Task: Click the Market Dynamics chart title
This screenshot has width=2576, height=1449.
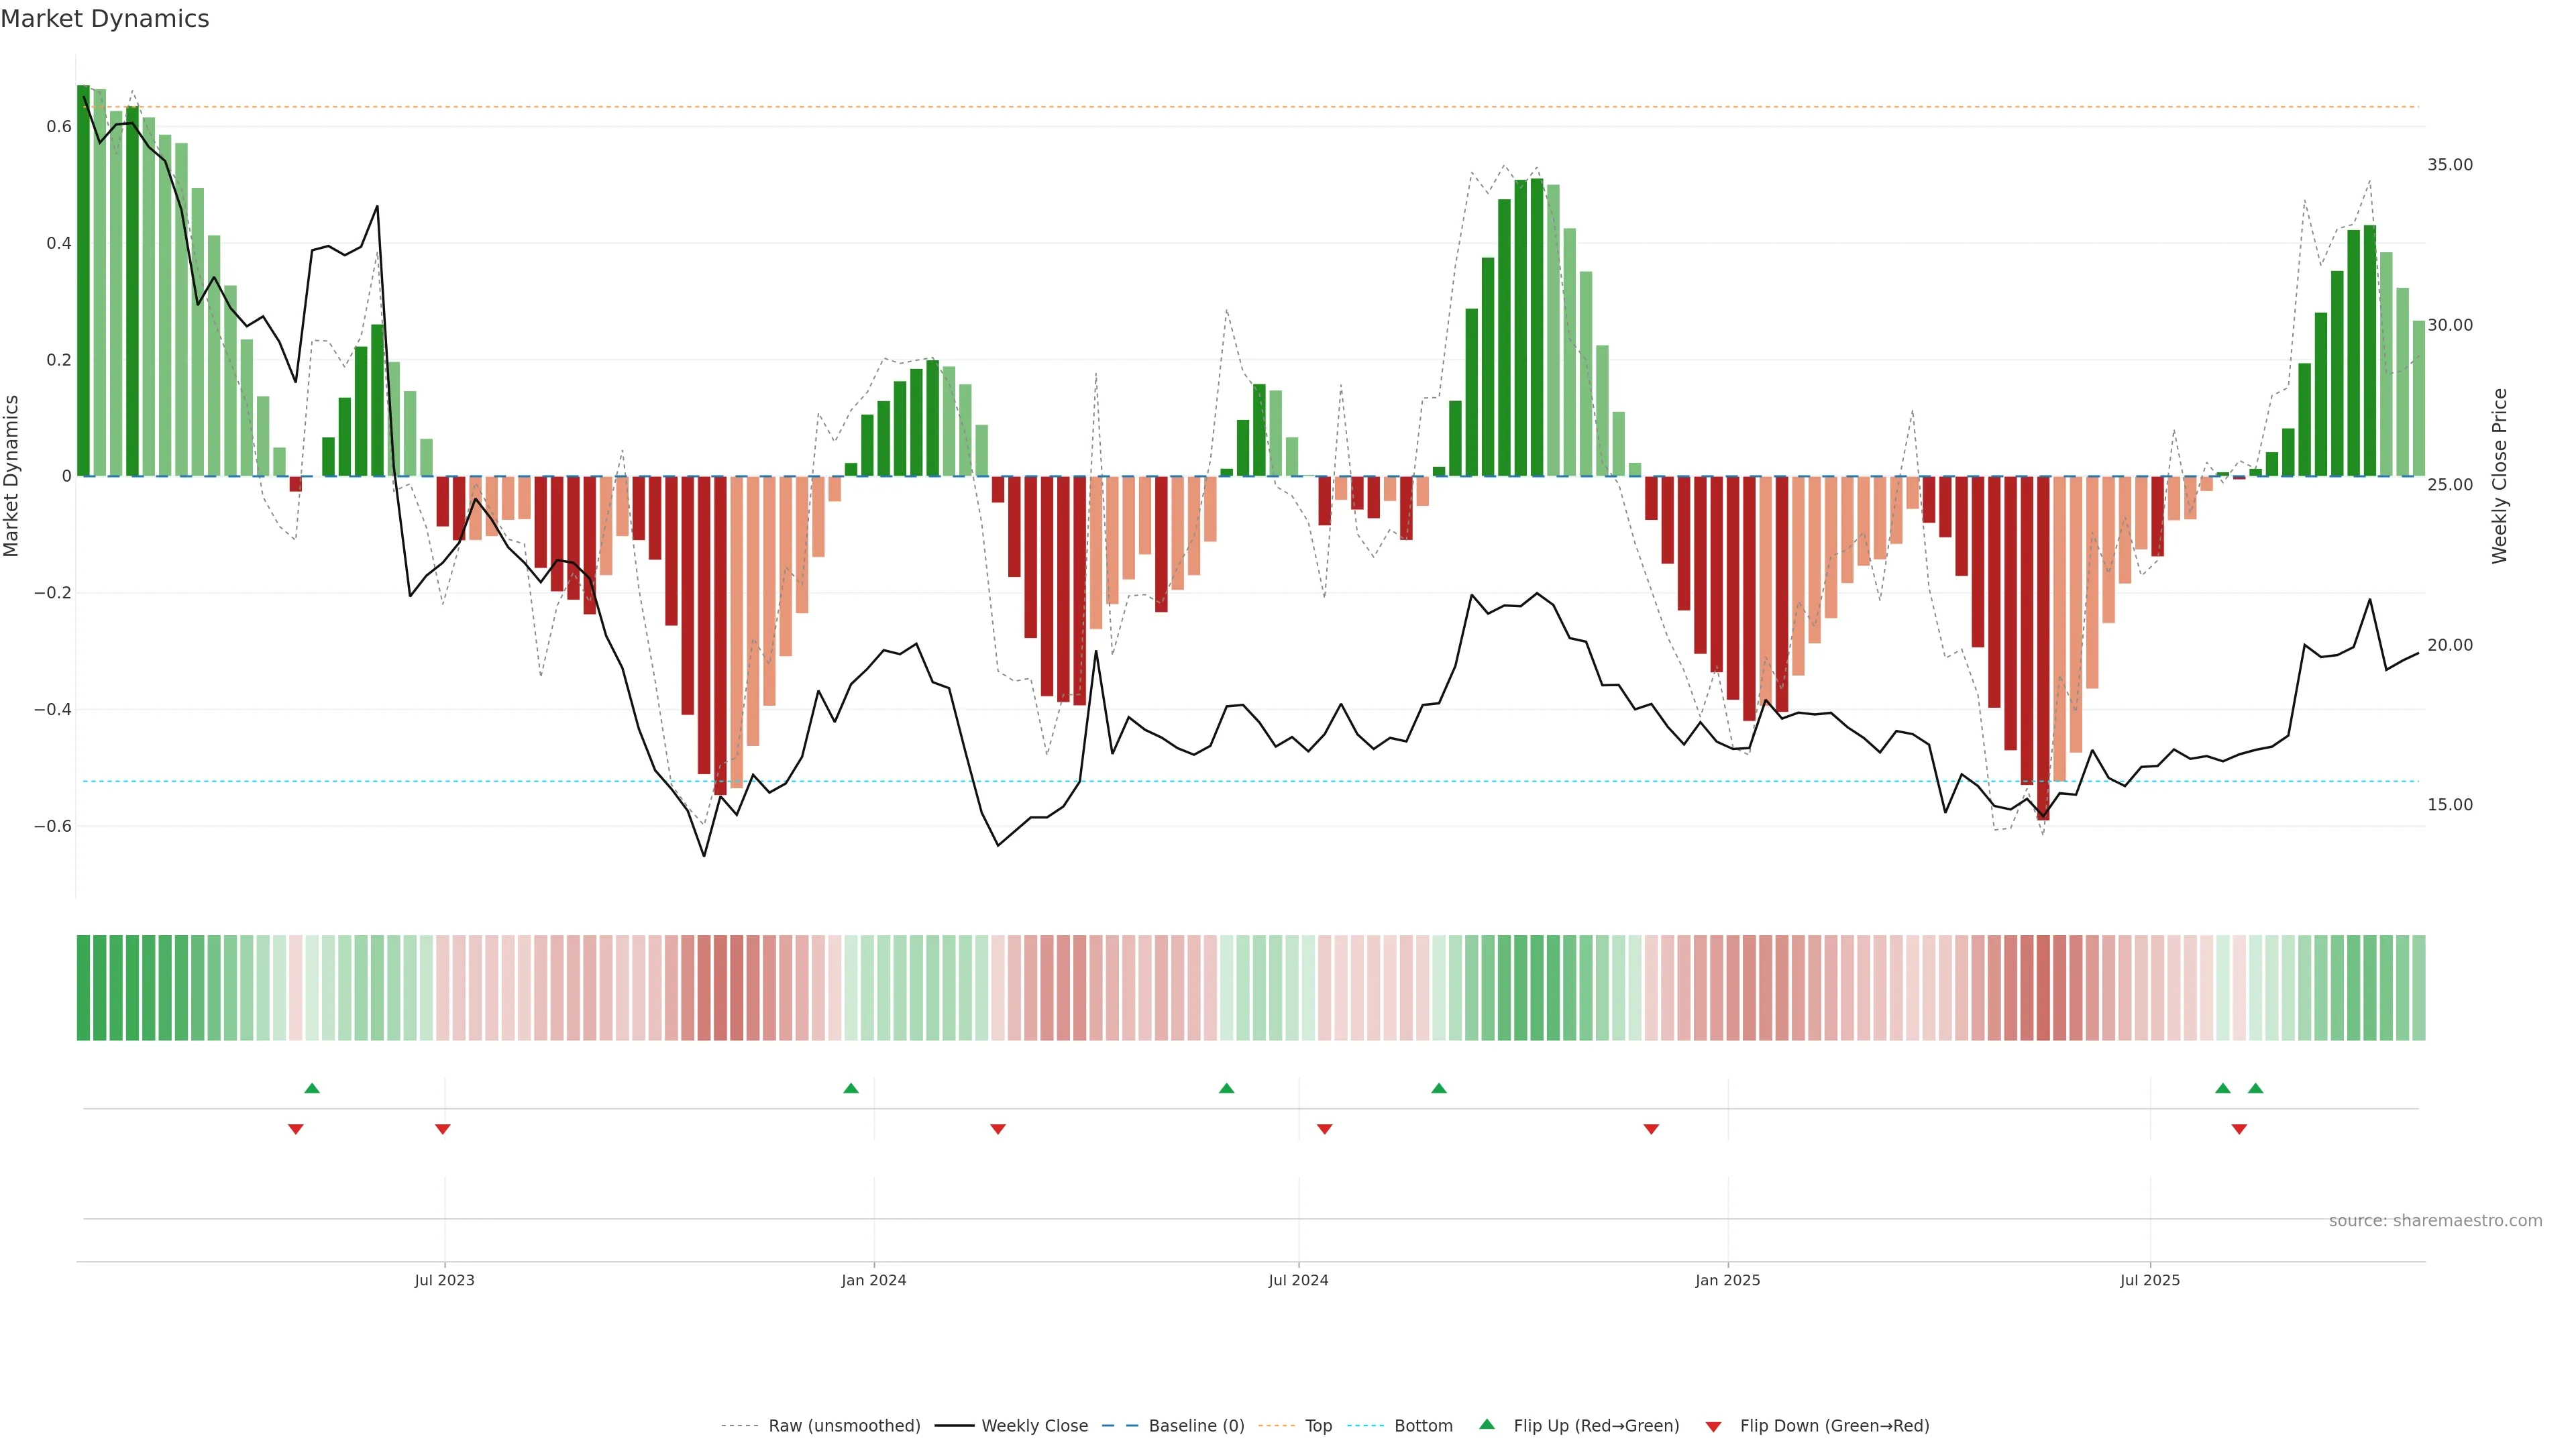Action: (105, 19)
